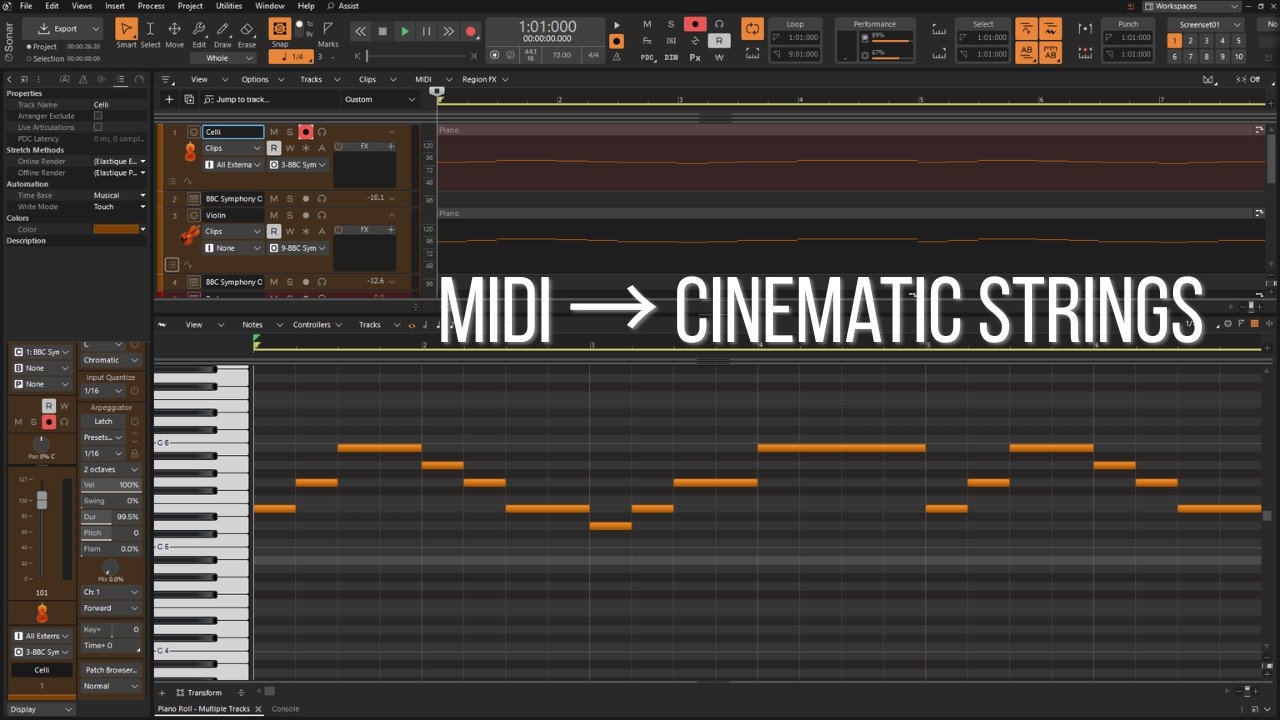Click the Add track plus icon

(x=169, y=99)
